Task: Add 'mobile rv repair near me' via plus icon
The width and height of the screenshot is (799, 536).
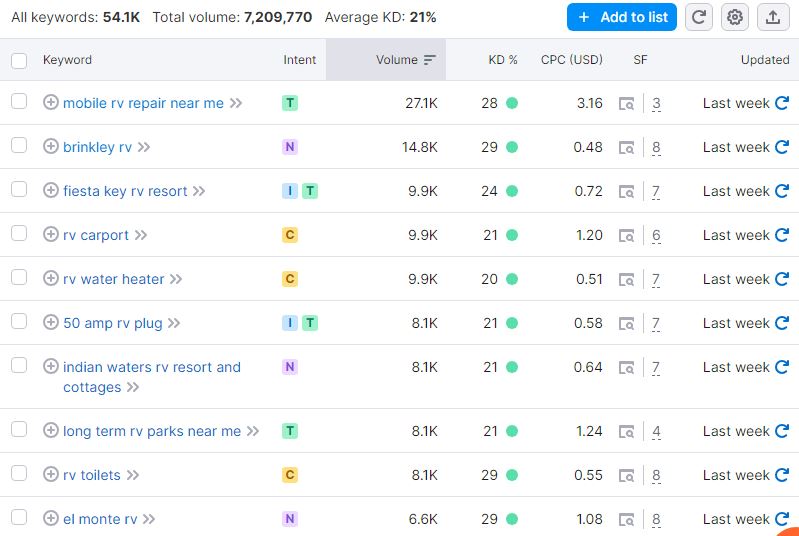Action: tap(50, 102)
